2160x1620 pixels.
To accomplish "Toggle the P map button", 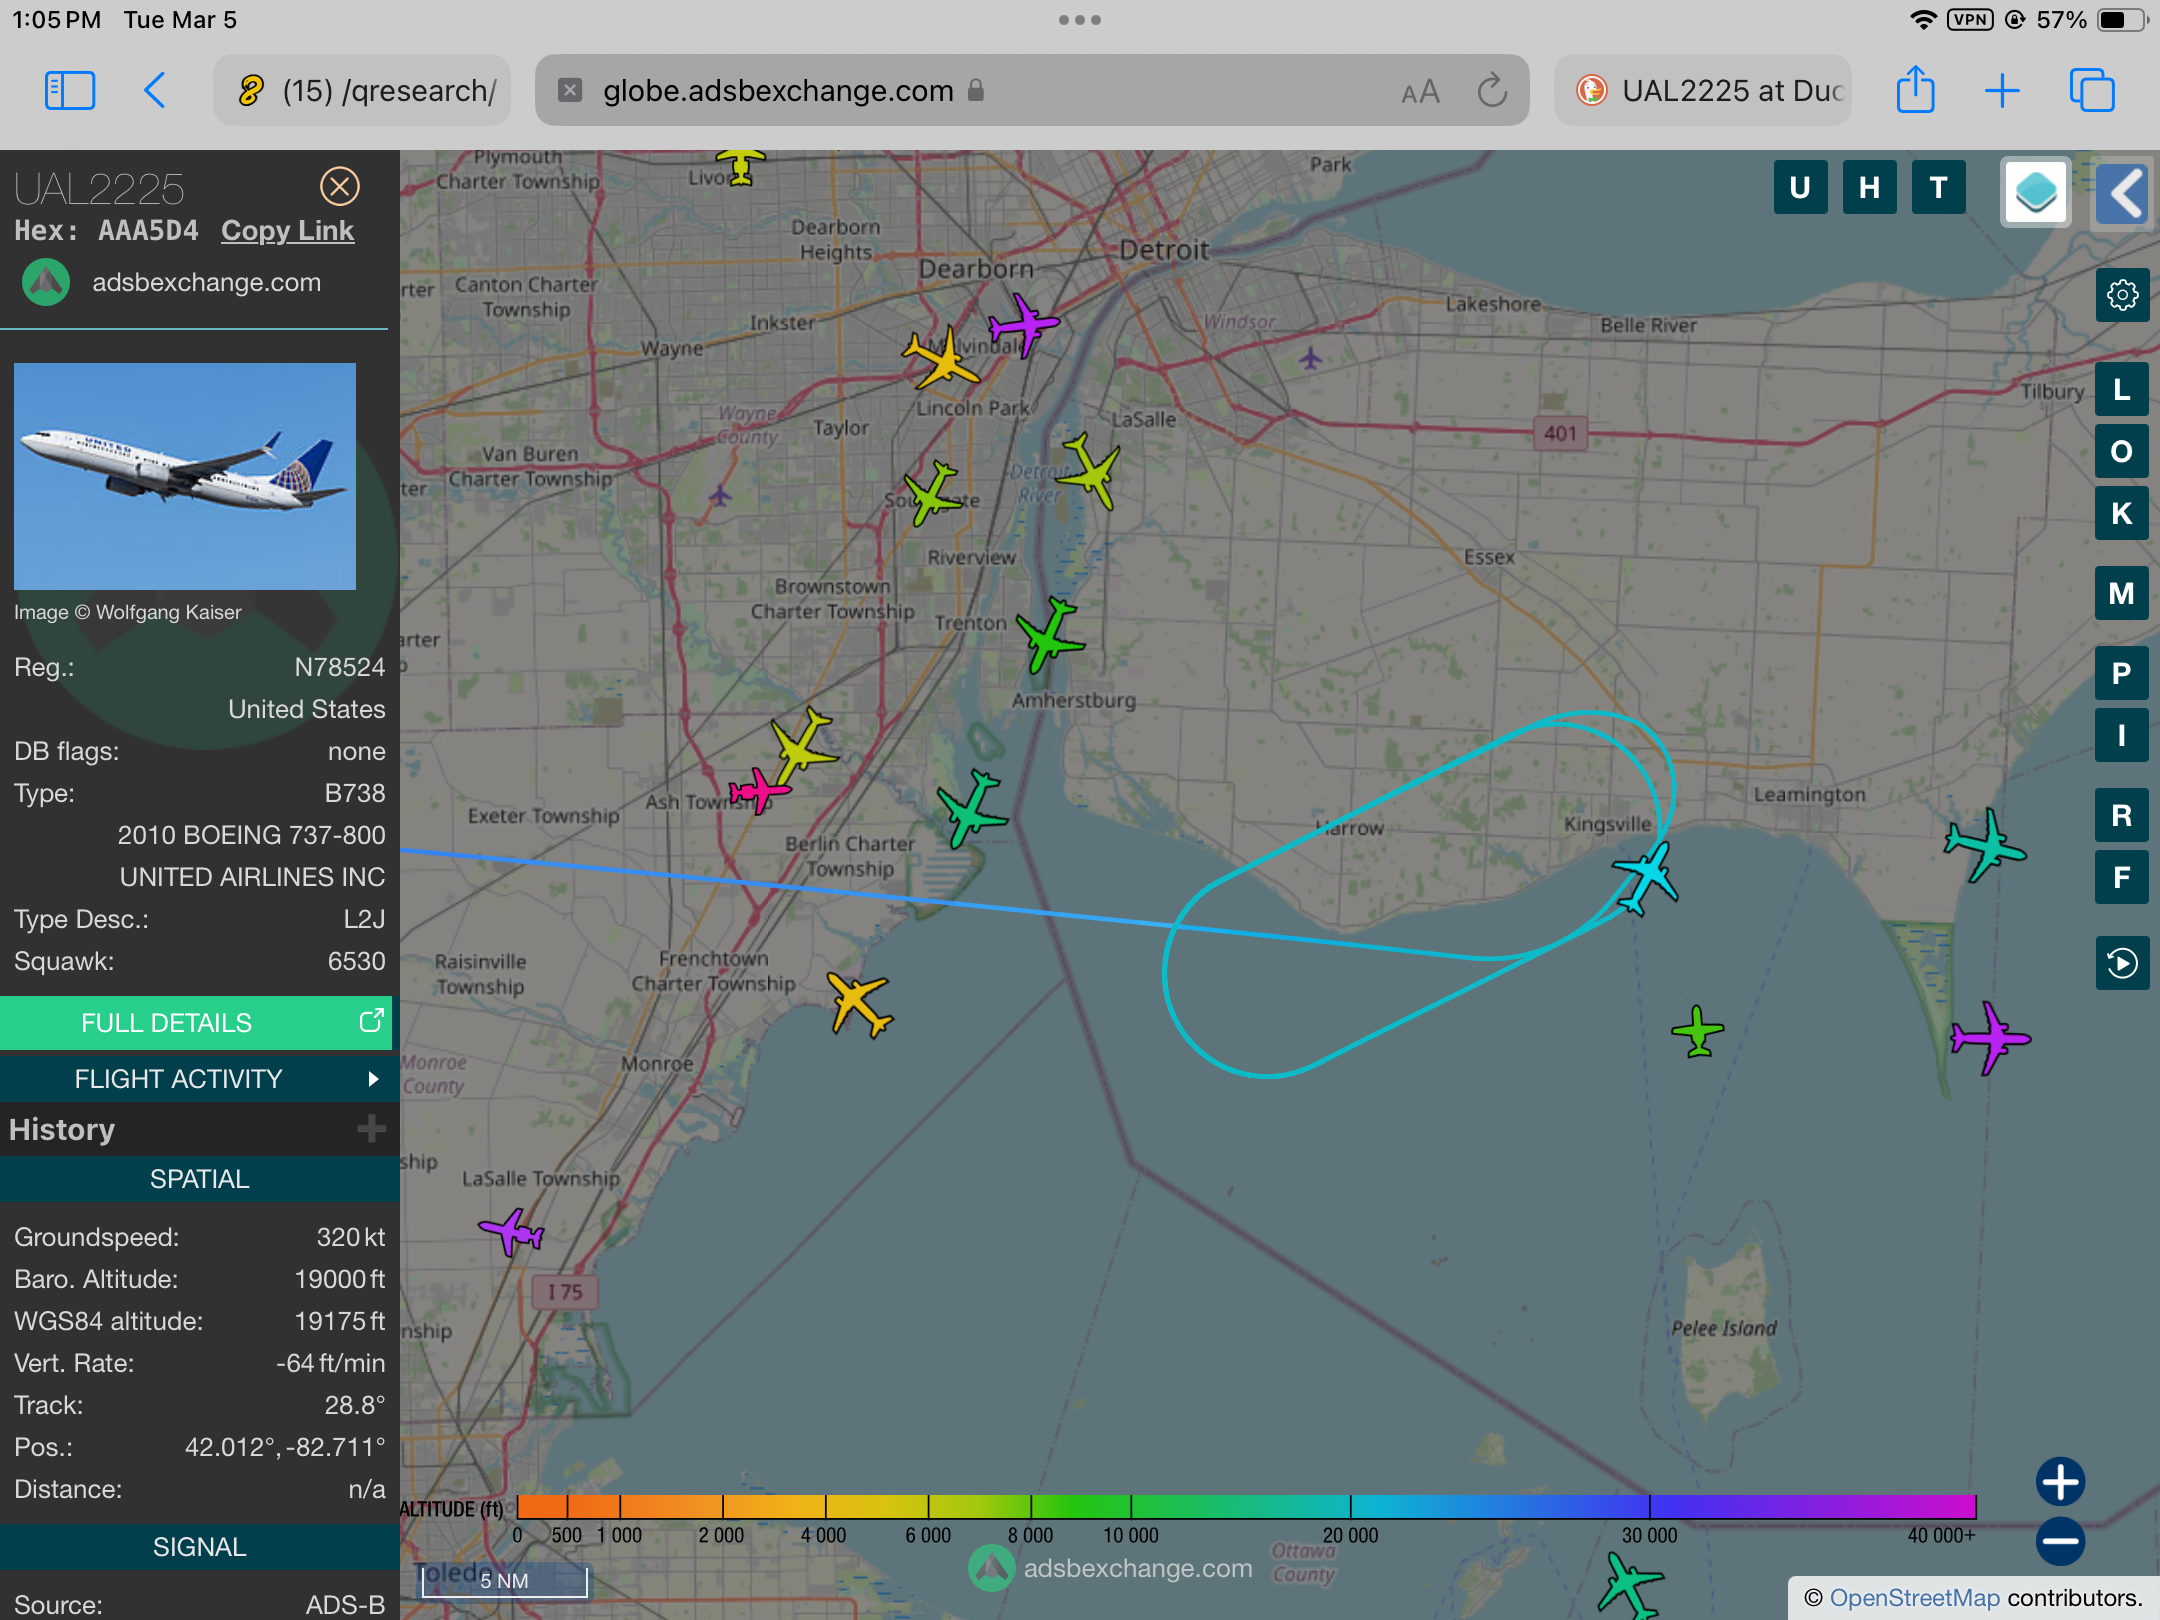I will 2122,673.
